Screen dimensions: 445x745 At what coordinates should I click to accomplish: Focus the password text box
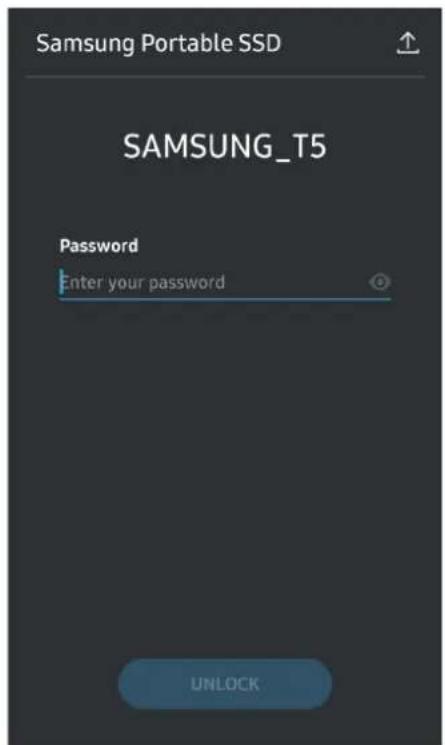tap(225, 283)
